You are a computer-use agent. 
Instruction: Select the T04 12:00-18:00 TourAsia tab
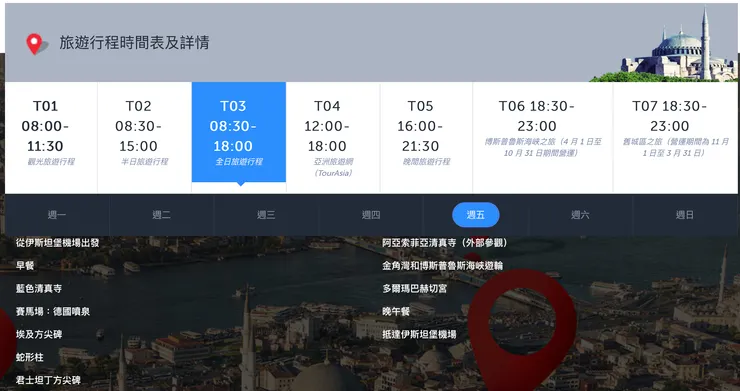click(x=333, y=137)
